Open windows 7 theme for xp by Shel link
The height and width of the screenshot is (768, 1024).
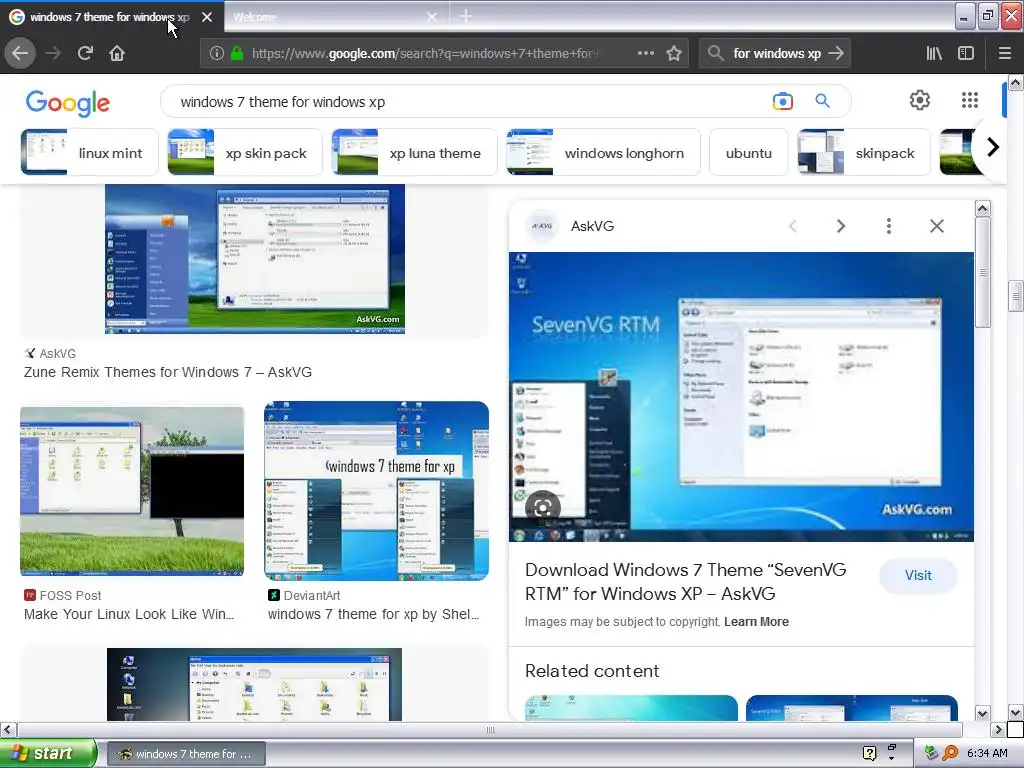[373, 615]
